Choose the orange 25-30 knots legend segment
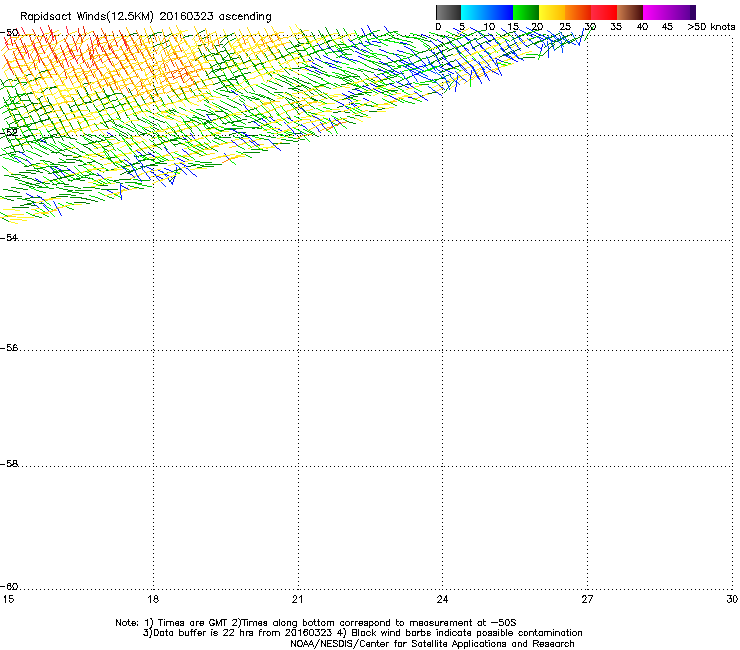Screen dimensions: 740x650 coord(578,12)
